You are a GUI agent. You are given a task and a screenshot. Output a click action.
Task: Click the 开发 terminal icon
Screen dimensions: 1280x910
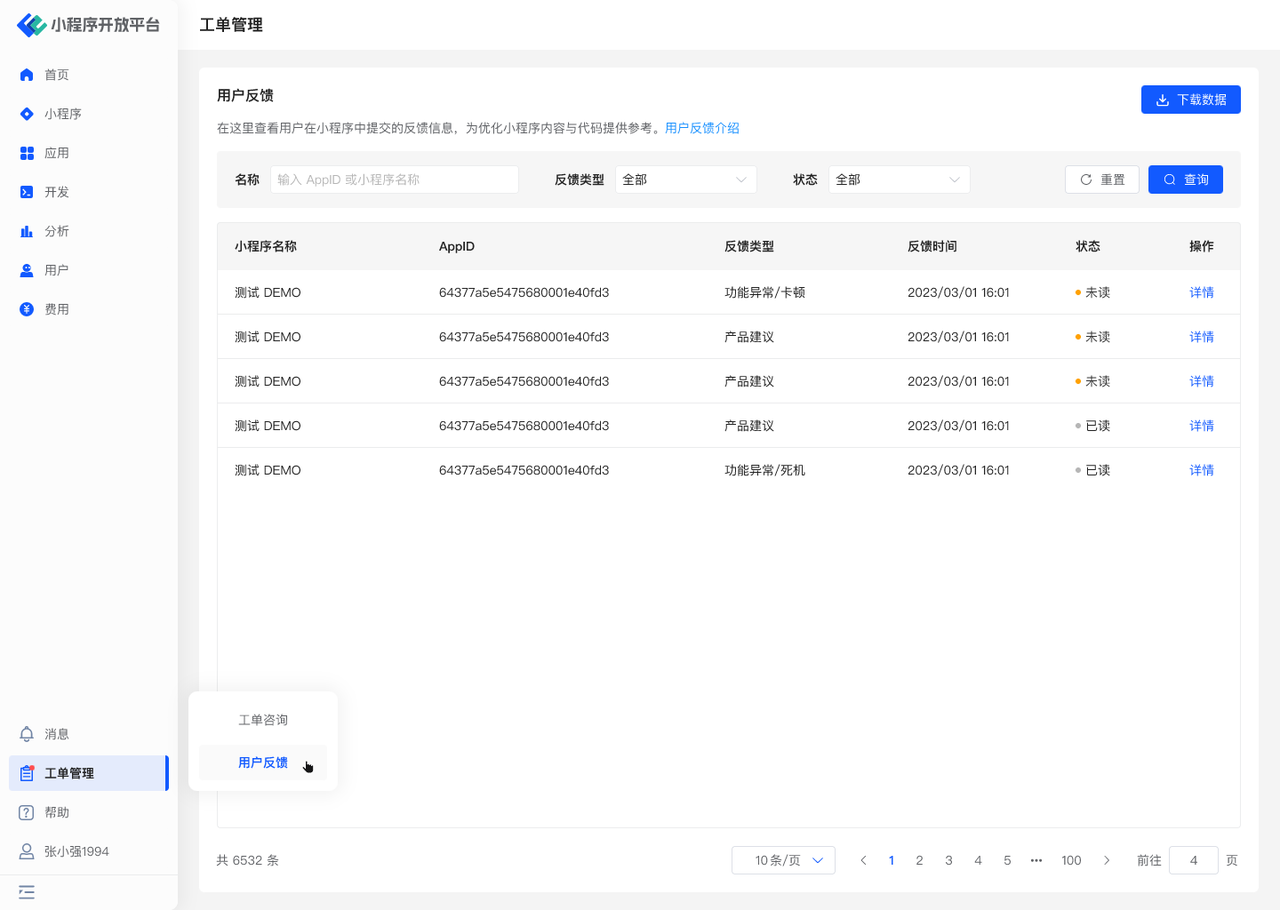click(x=27, y=192)
